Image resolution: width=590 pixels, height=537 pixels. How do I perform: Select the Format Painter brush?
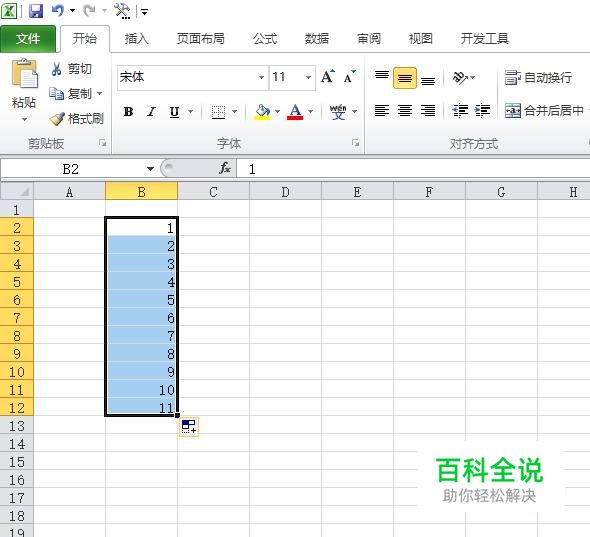pyautogui.click(x=57, y=119)
